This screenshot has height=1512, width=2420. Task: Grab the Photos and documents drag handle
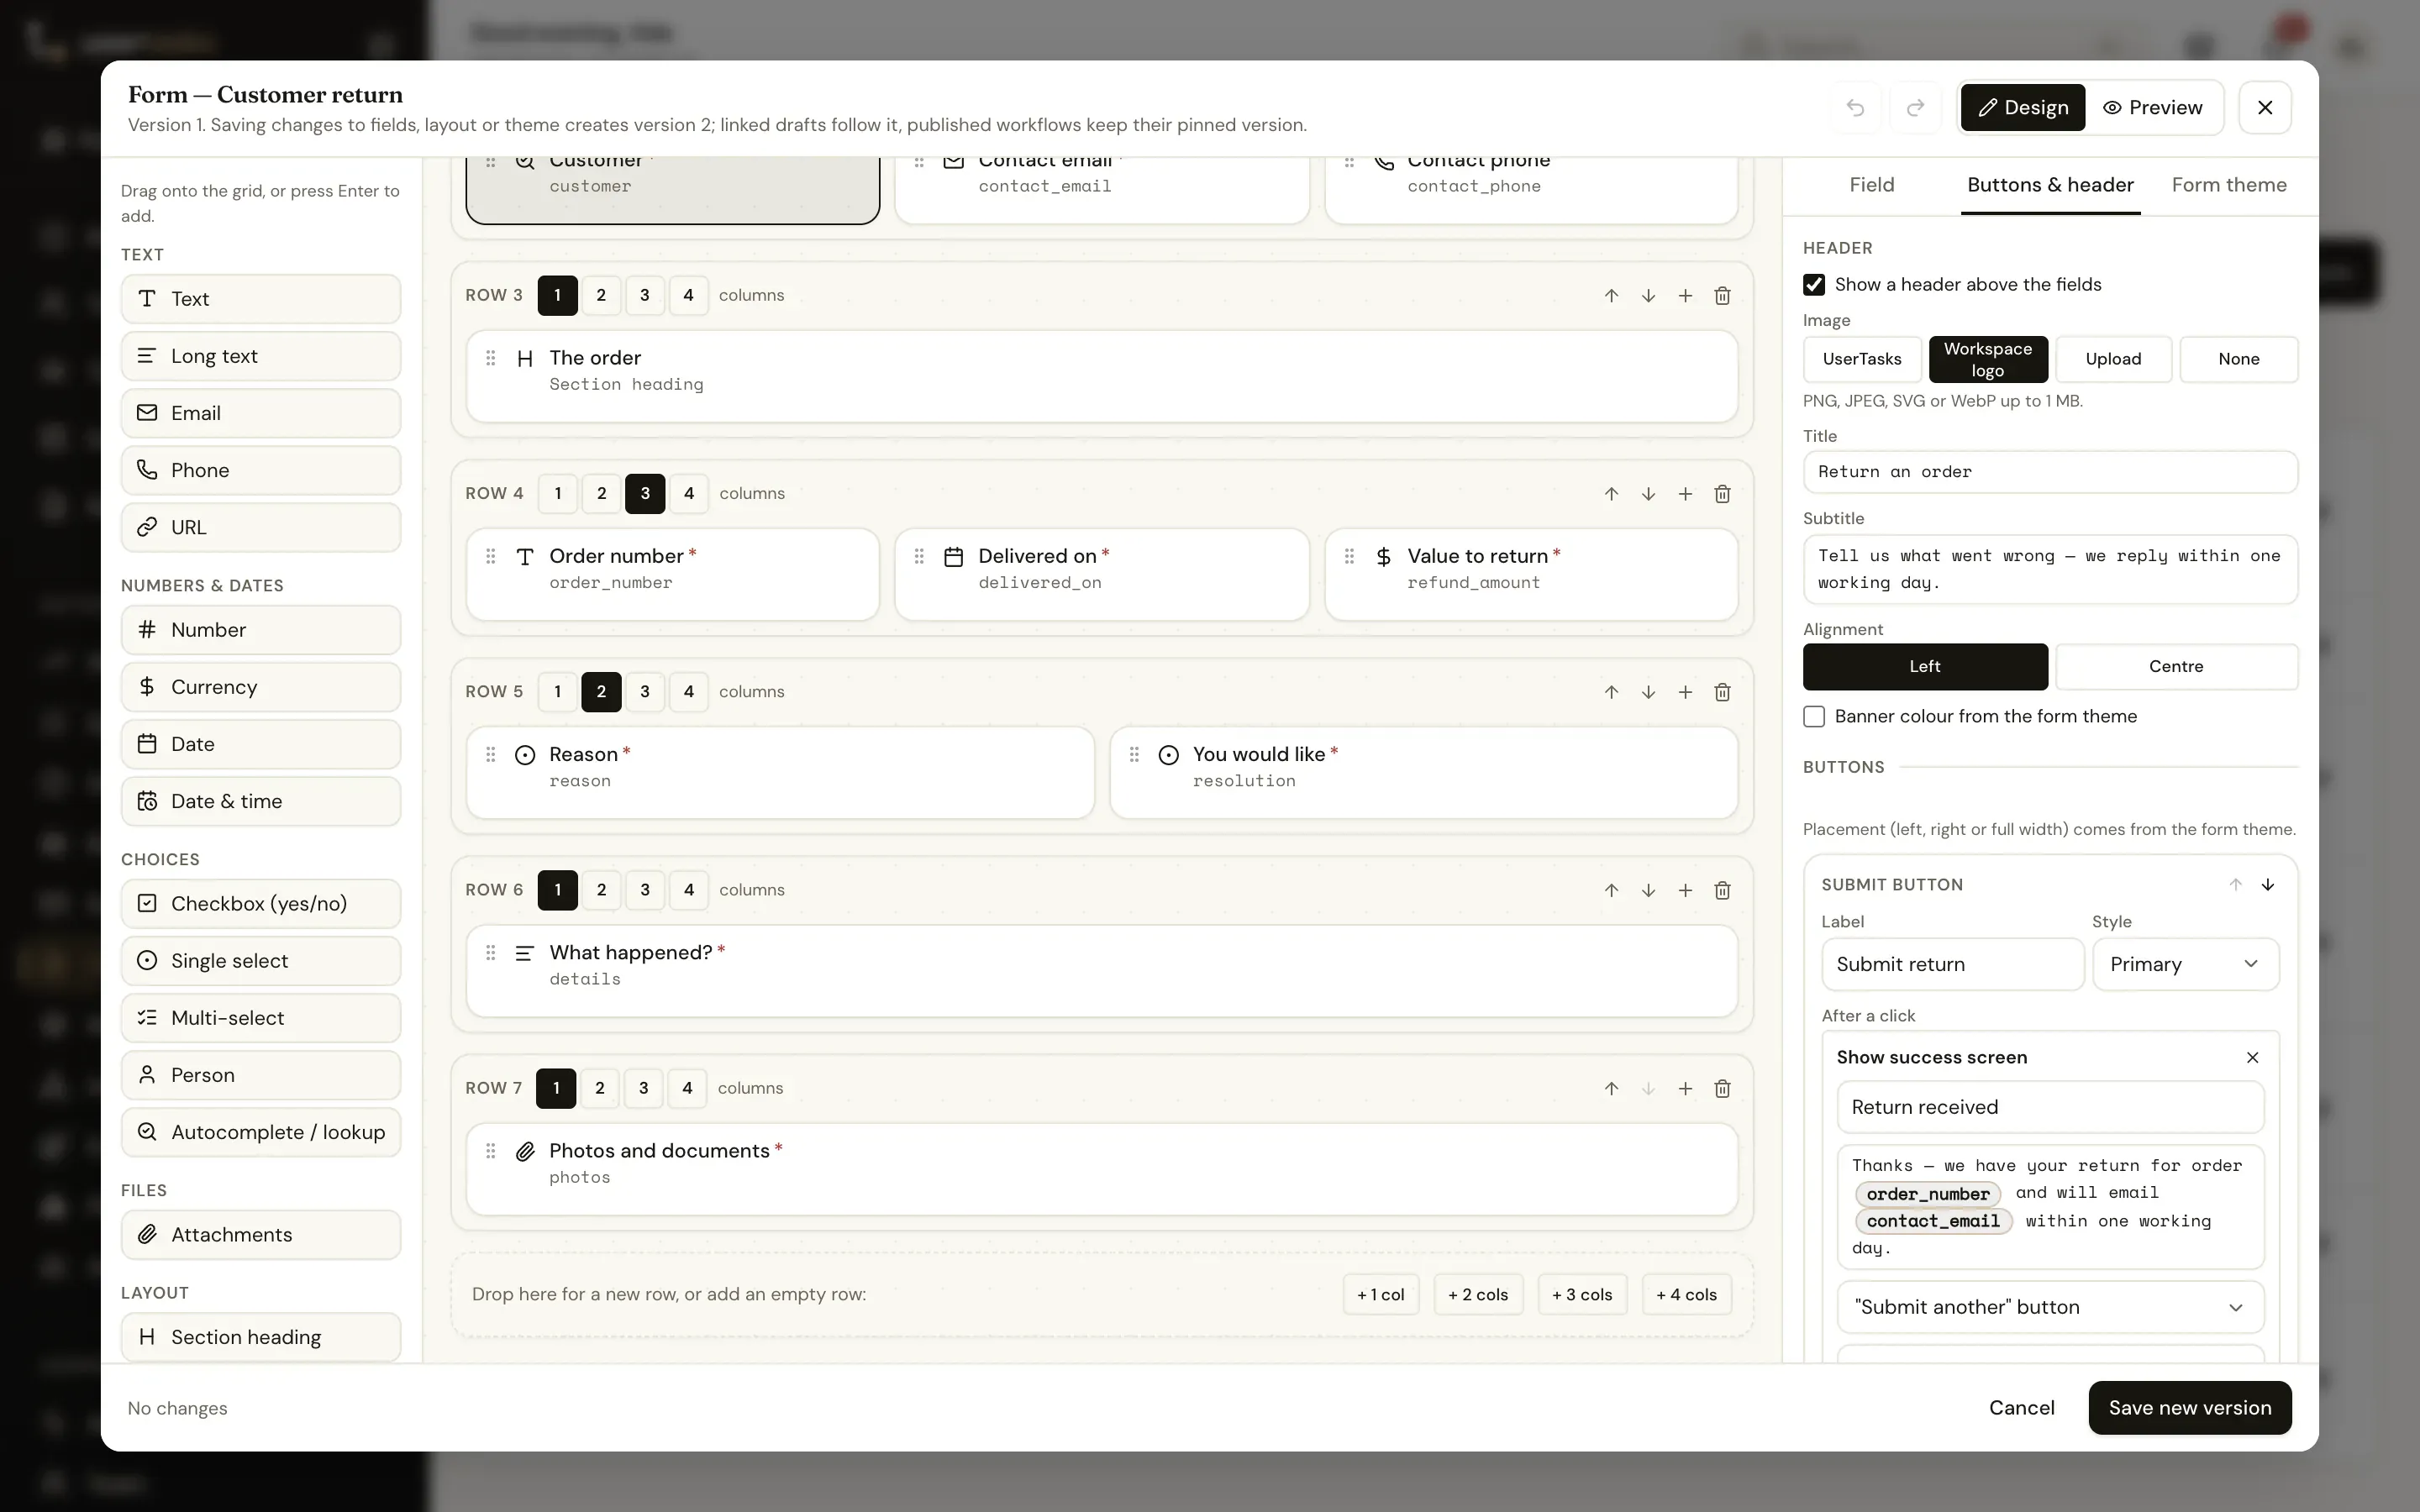pos(490,1151)
